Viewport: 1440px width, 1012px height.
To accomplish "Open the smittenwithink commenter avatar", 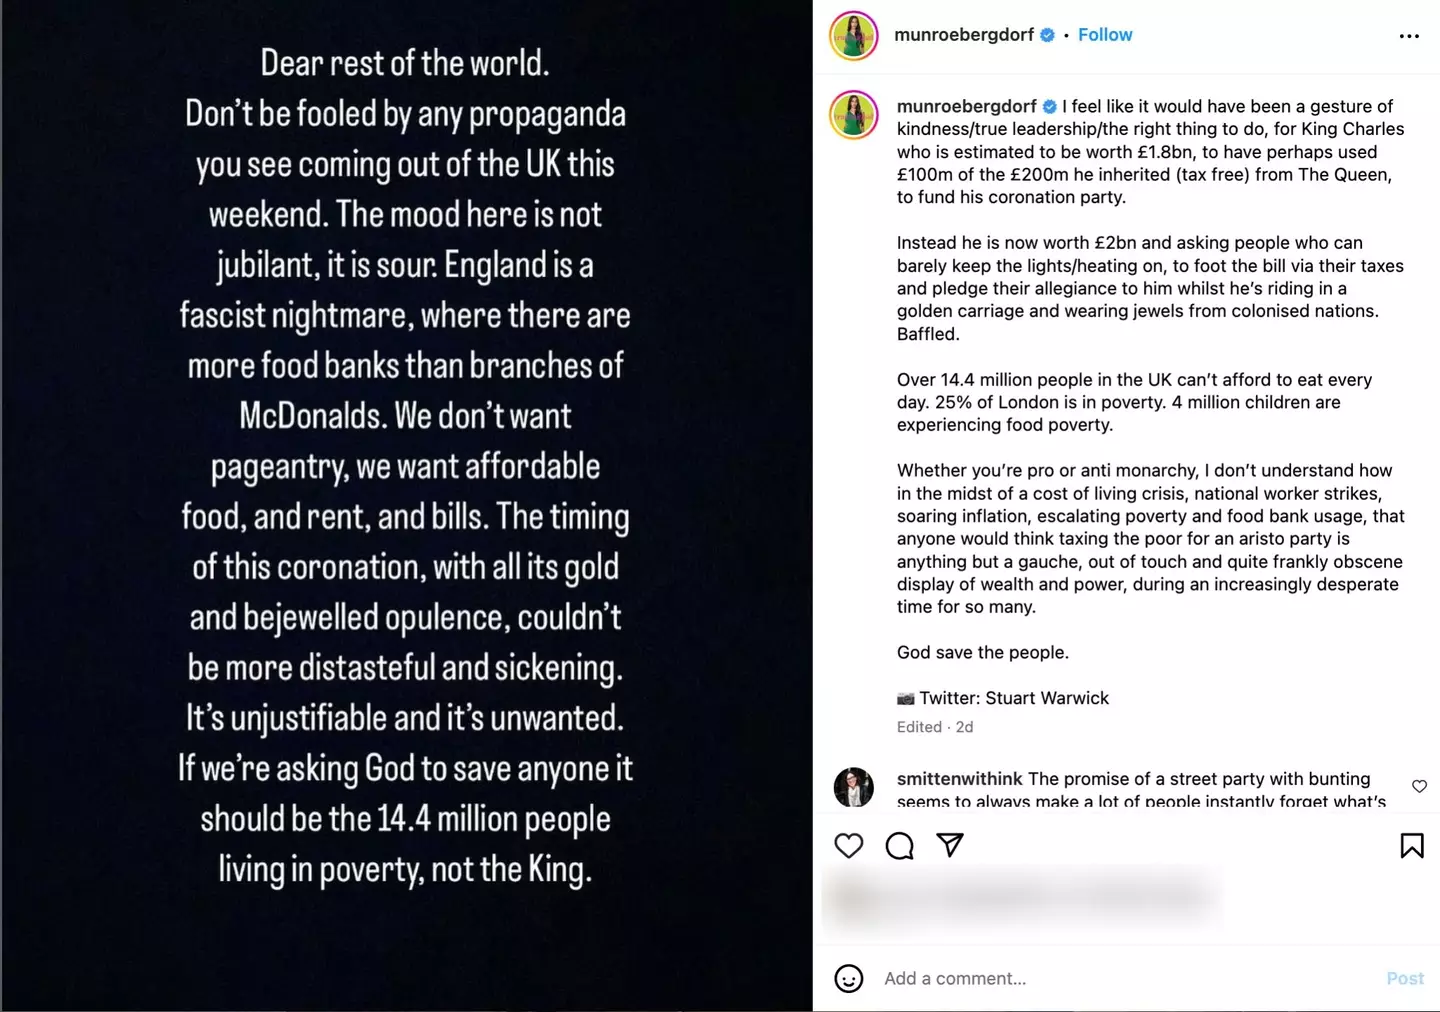I will tap(854, 787).
